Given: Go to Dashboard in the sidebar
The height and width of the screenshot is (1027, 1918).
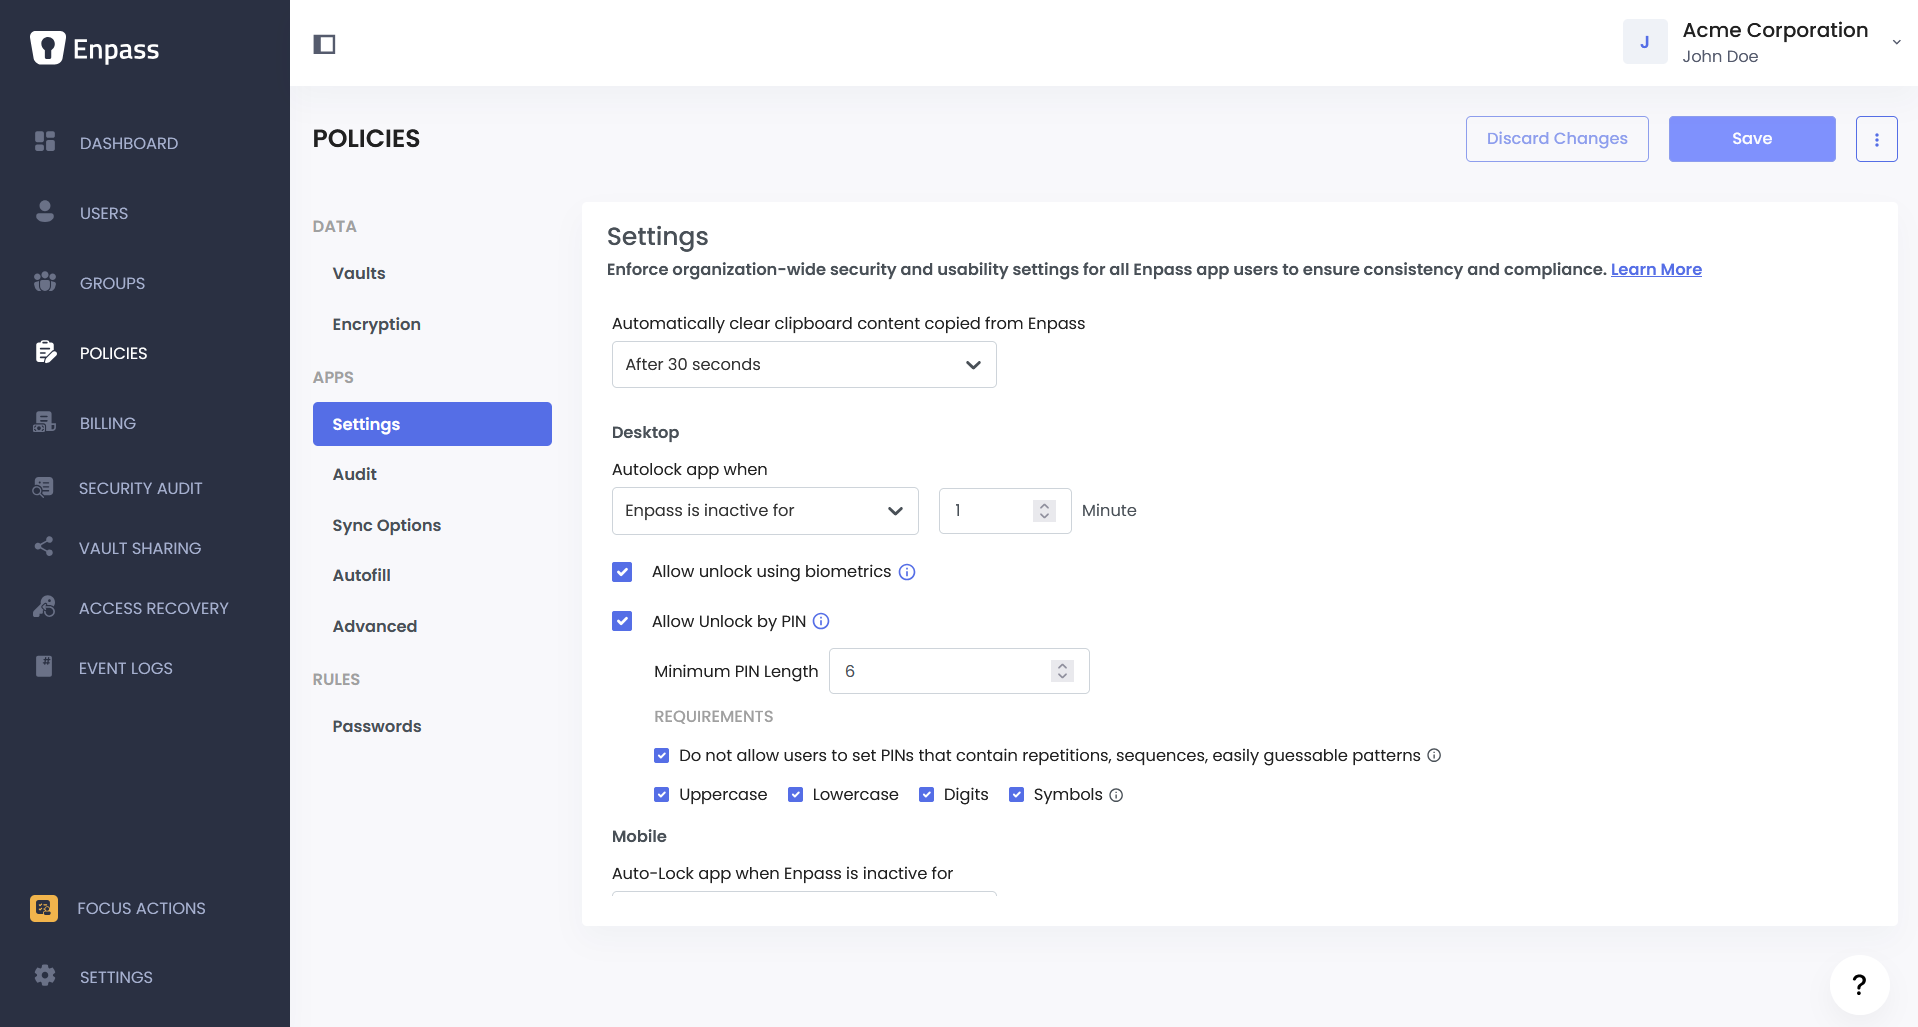Looking at the screenshot, I should (129, 143).
